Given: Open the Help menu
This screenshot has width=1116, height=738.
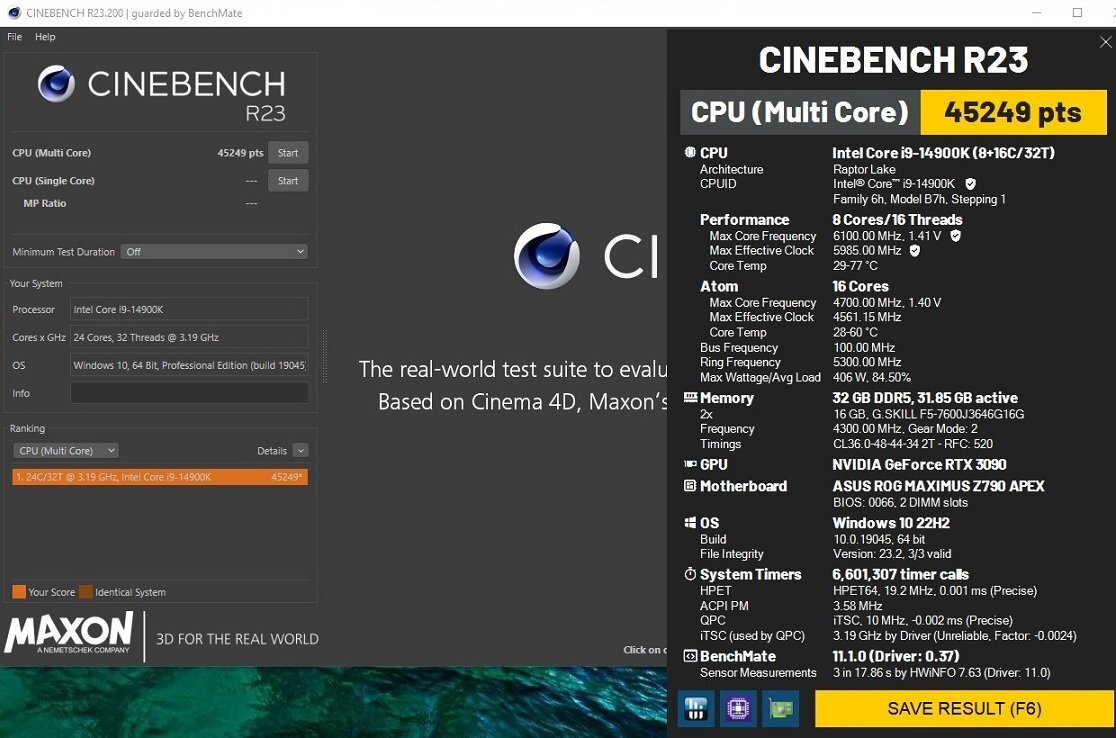Looking at the screenshot, I should [x=45, y=37].
